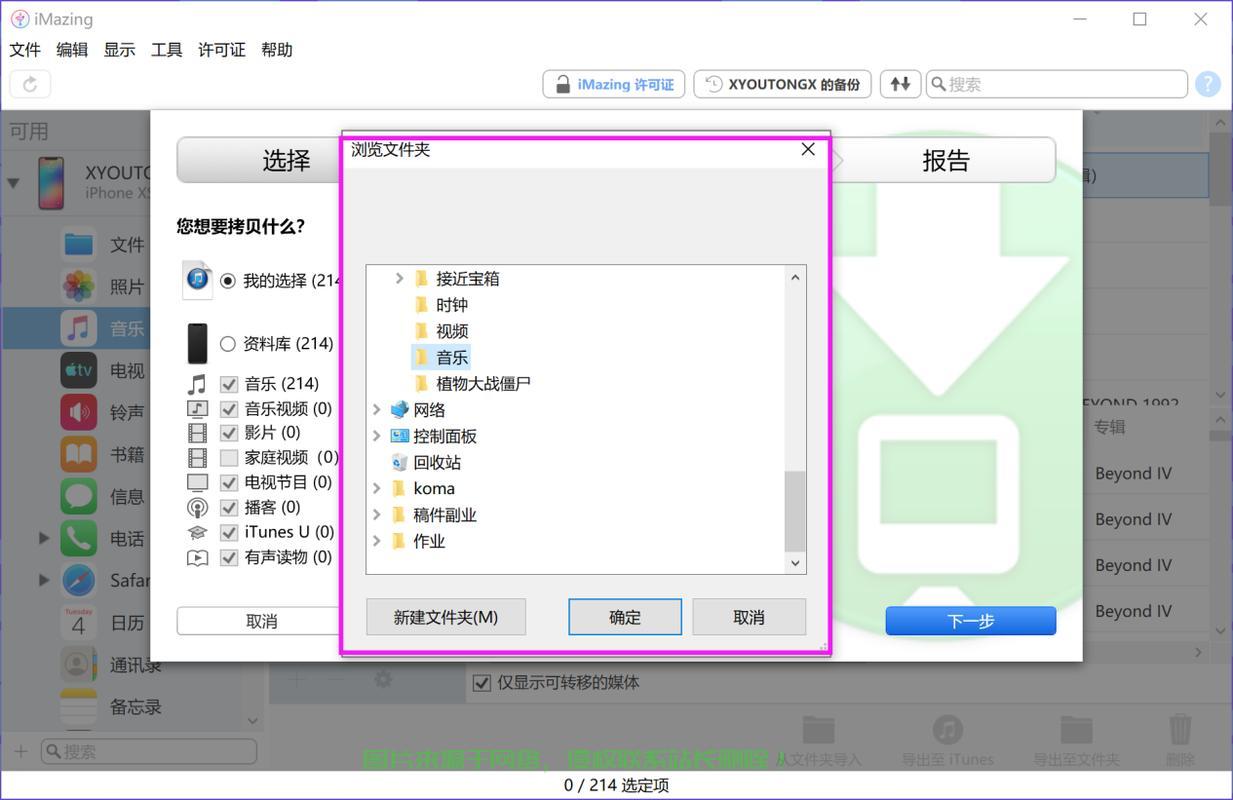
Task: Select 我的选择 radio button
Action: click(228, 281)
